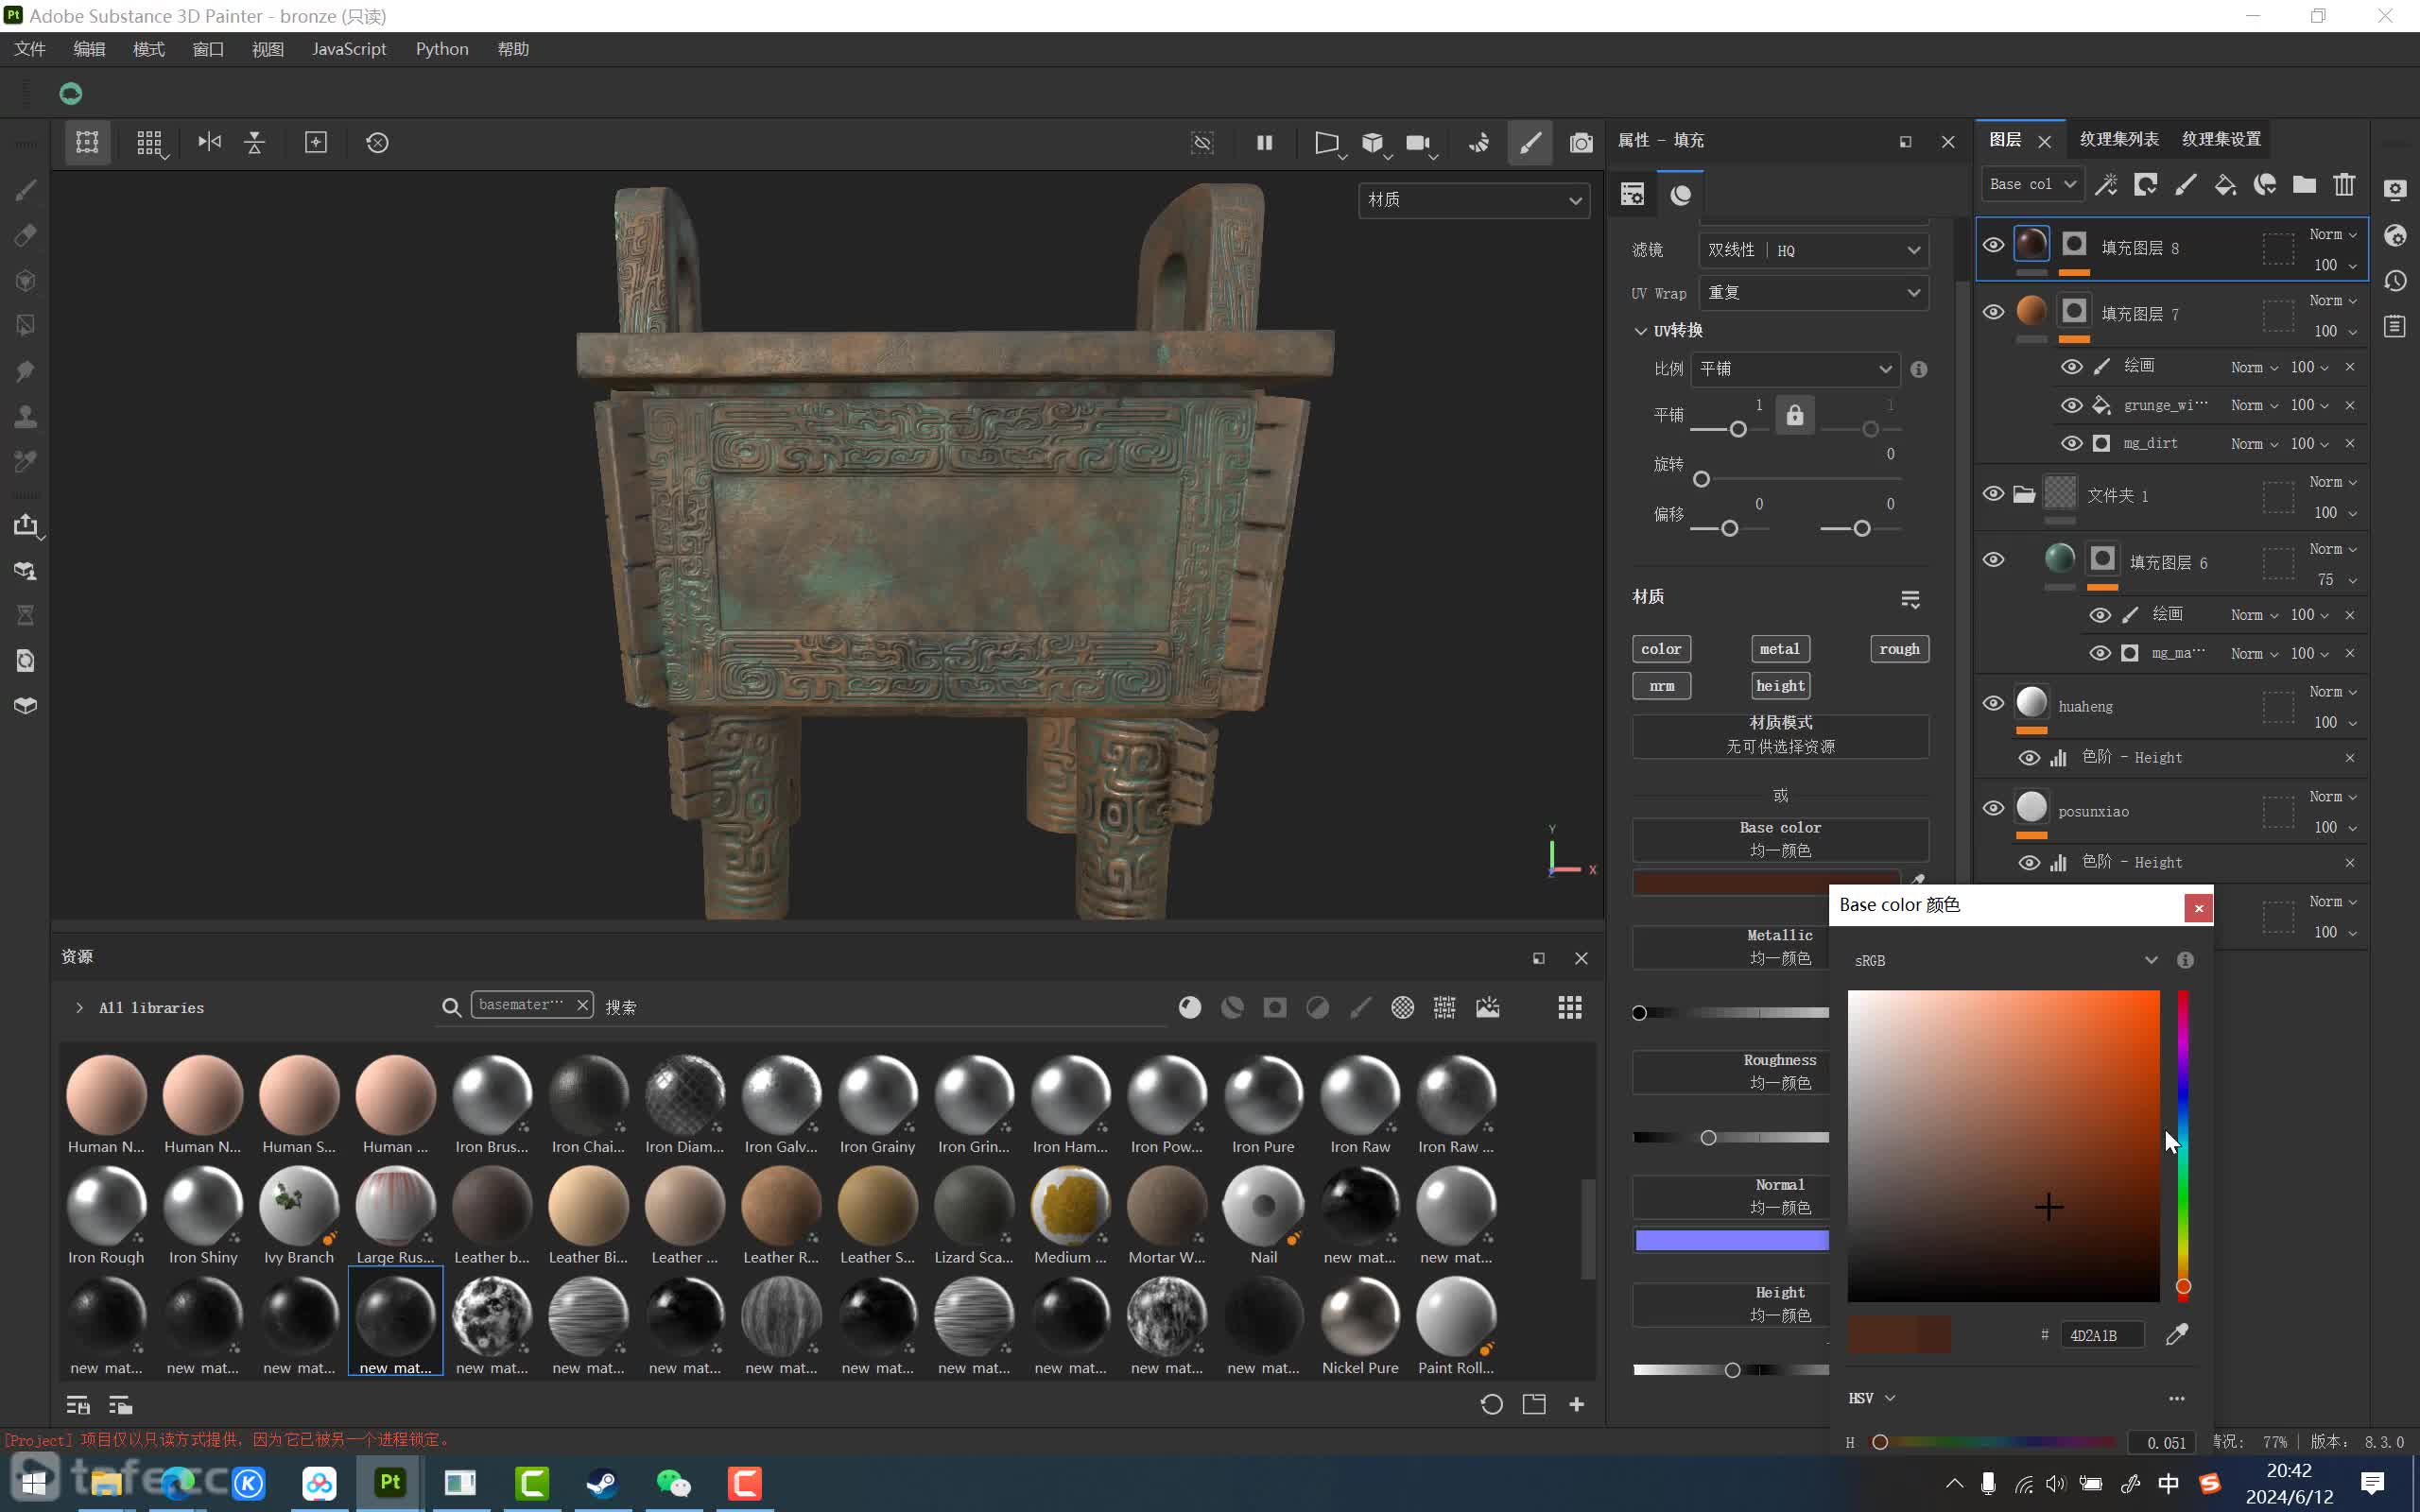The height and width of the screenshot is (1512, 2420).
Task: Toggle visibility of mg_dirt effect
Action: pos(2072,443)
